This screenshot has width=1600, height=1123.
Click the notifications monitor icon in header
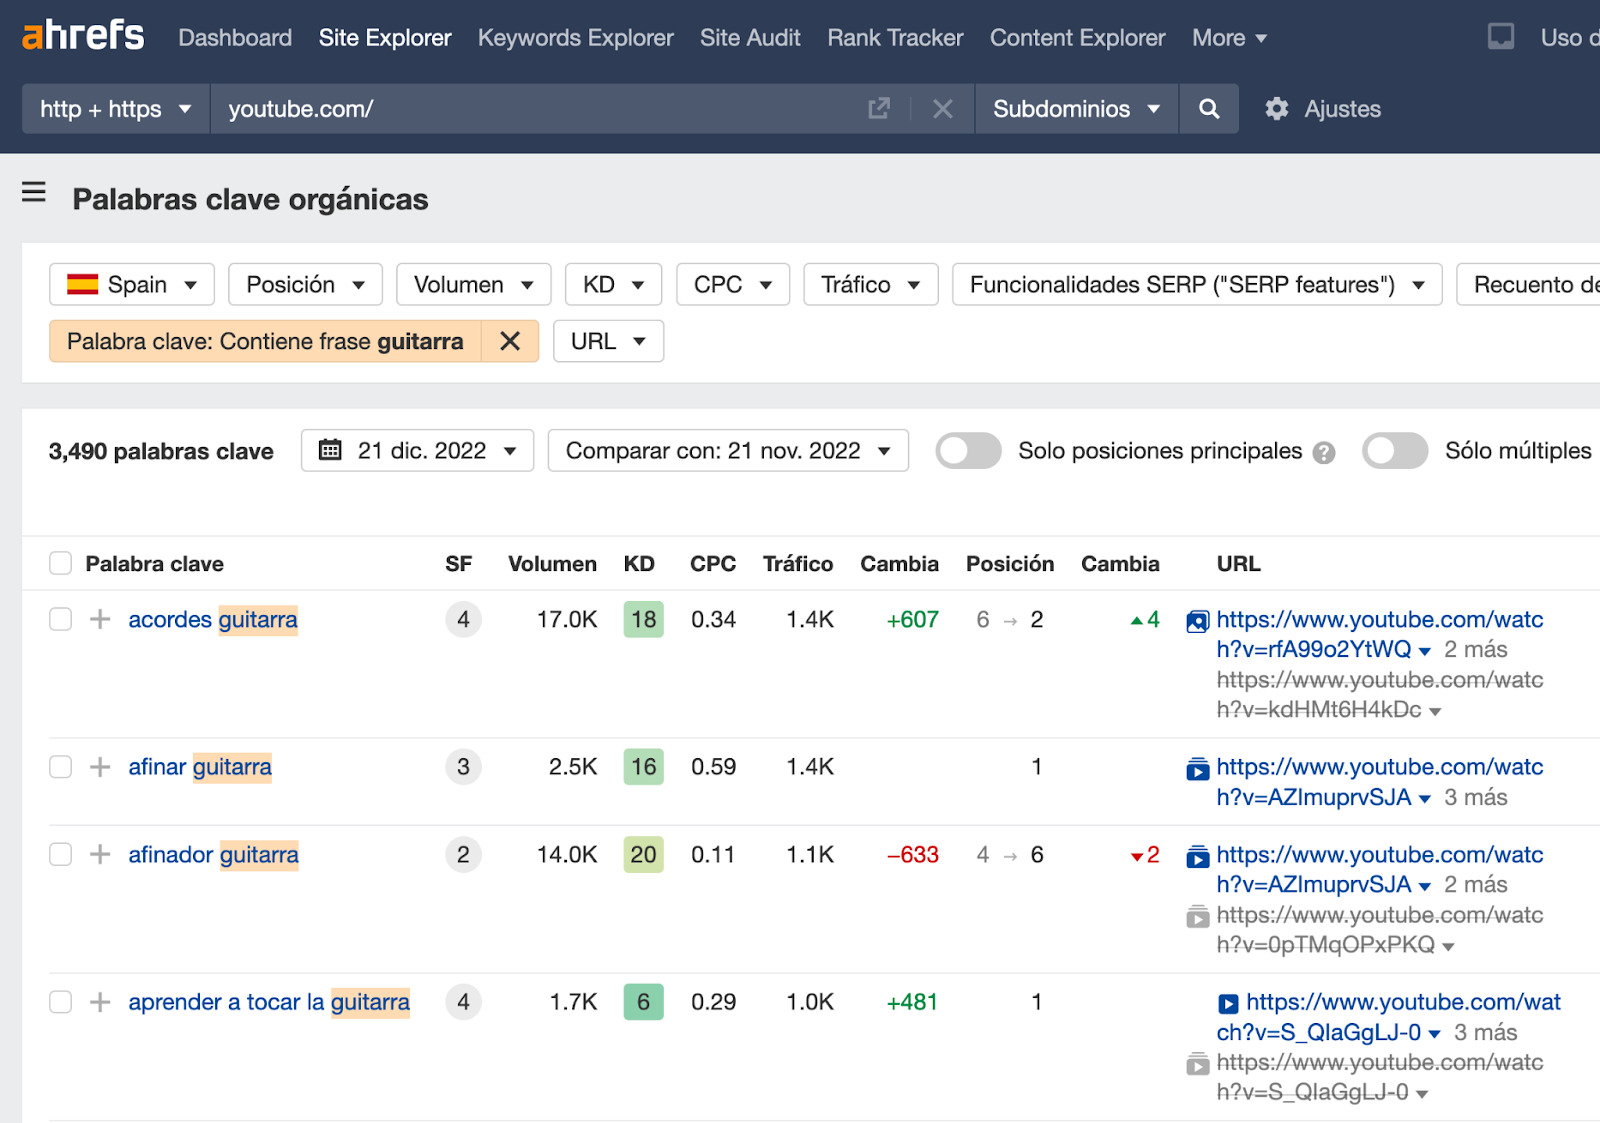[x=1500, y=37]
